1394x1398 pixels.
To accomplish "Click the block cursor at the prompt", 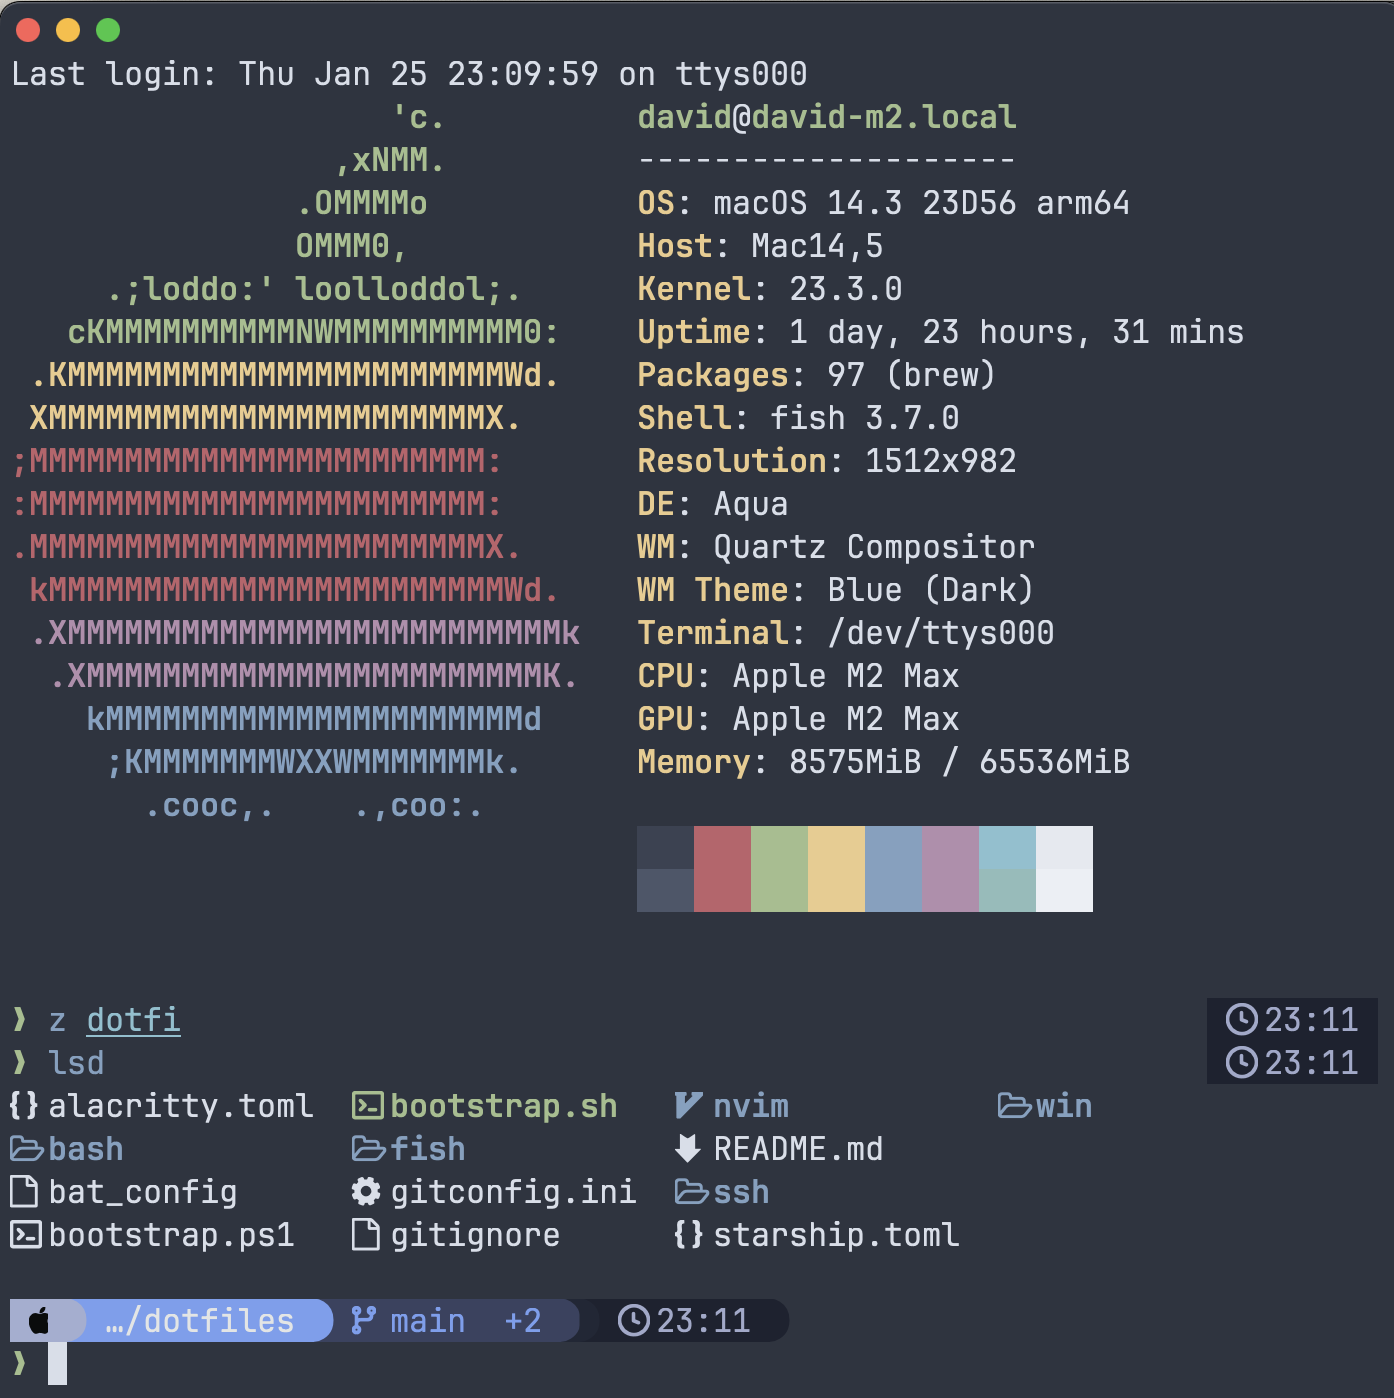I will coord(57,1363).
